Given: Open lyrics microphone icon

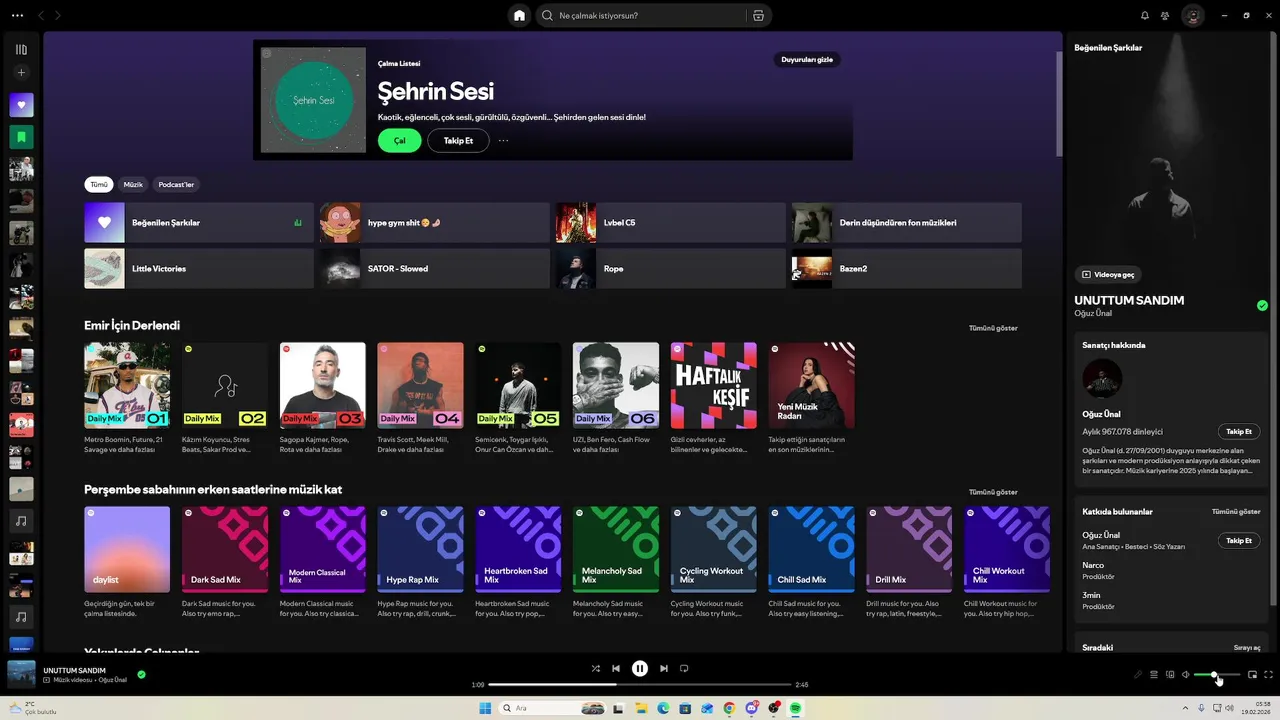Looking at the screenshot, I should [1138, 675].
